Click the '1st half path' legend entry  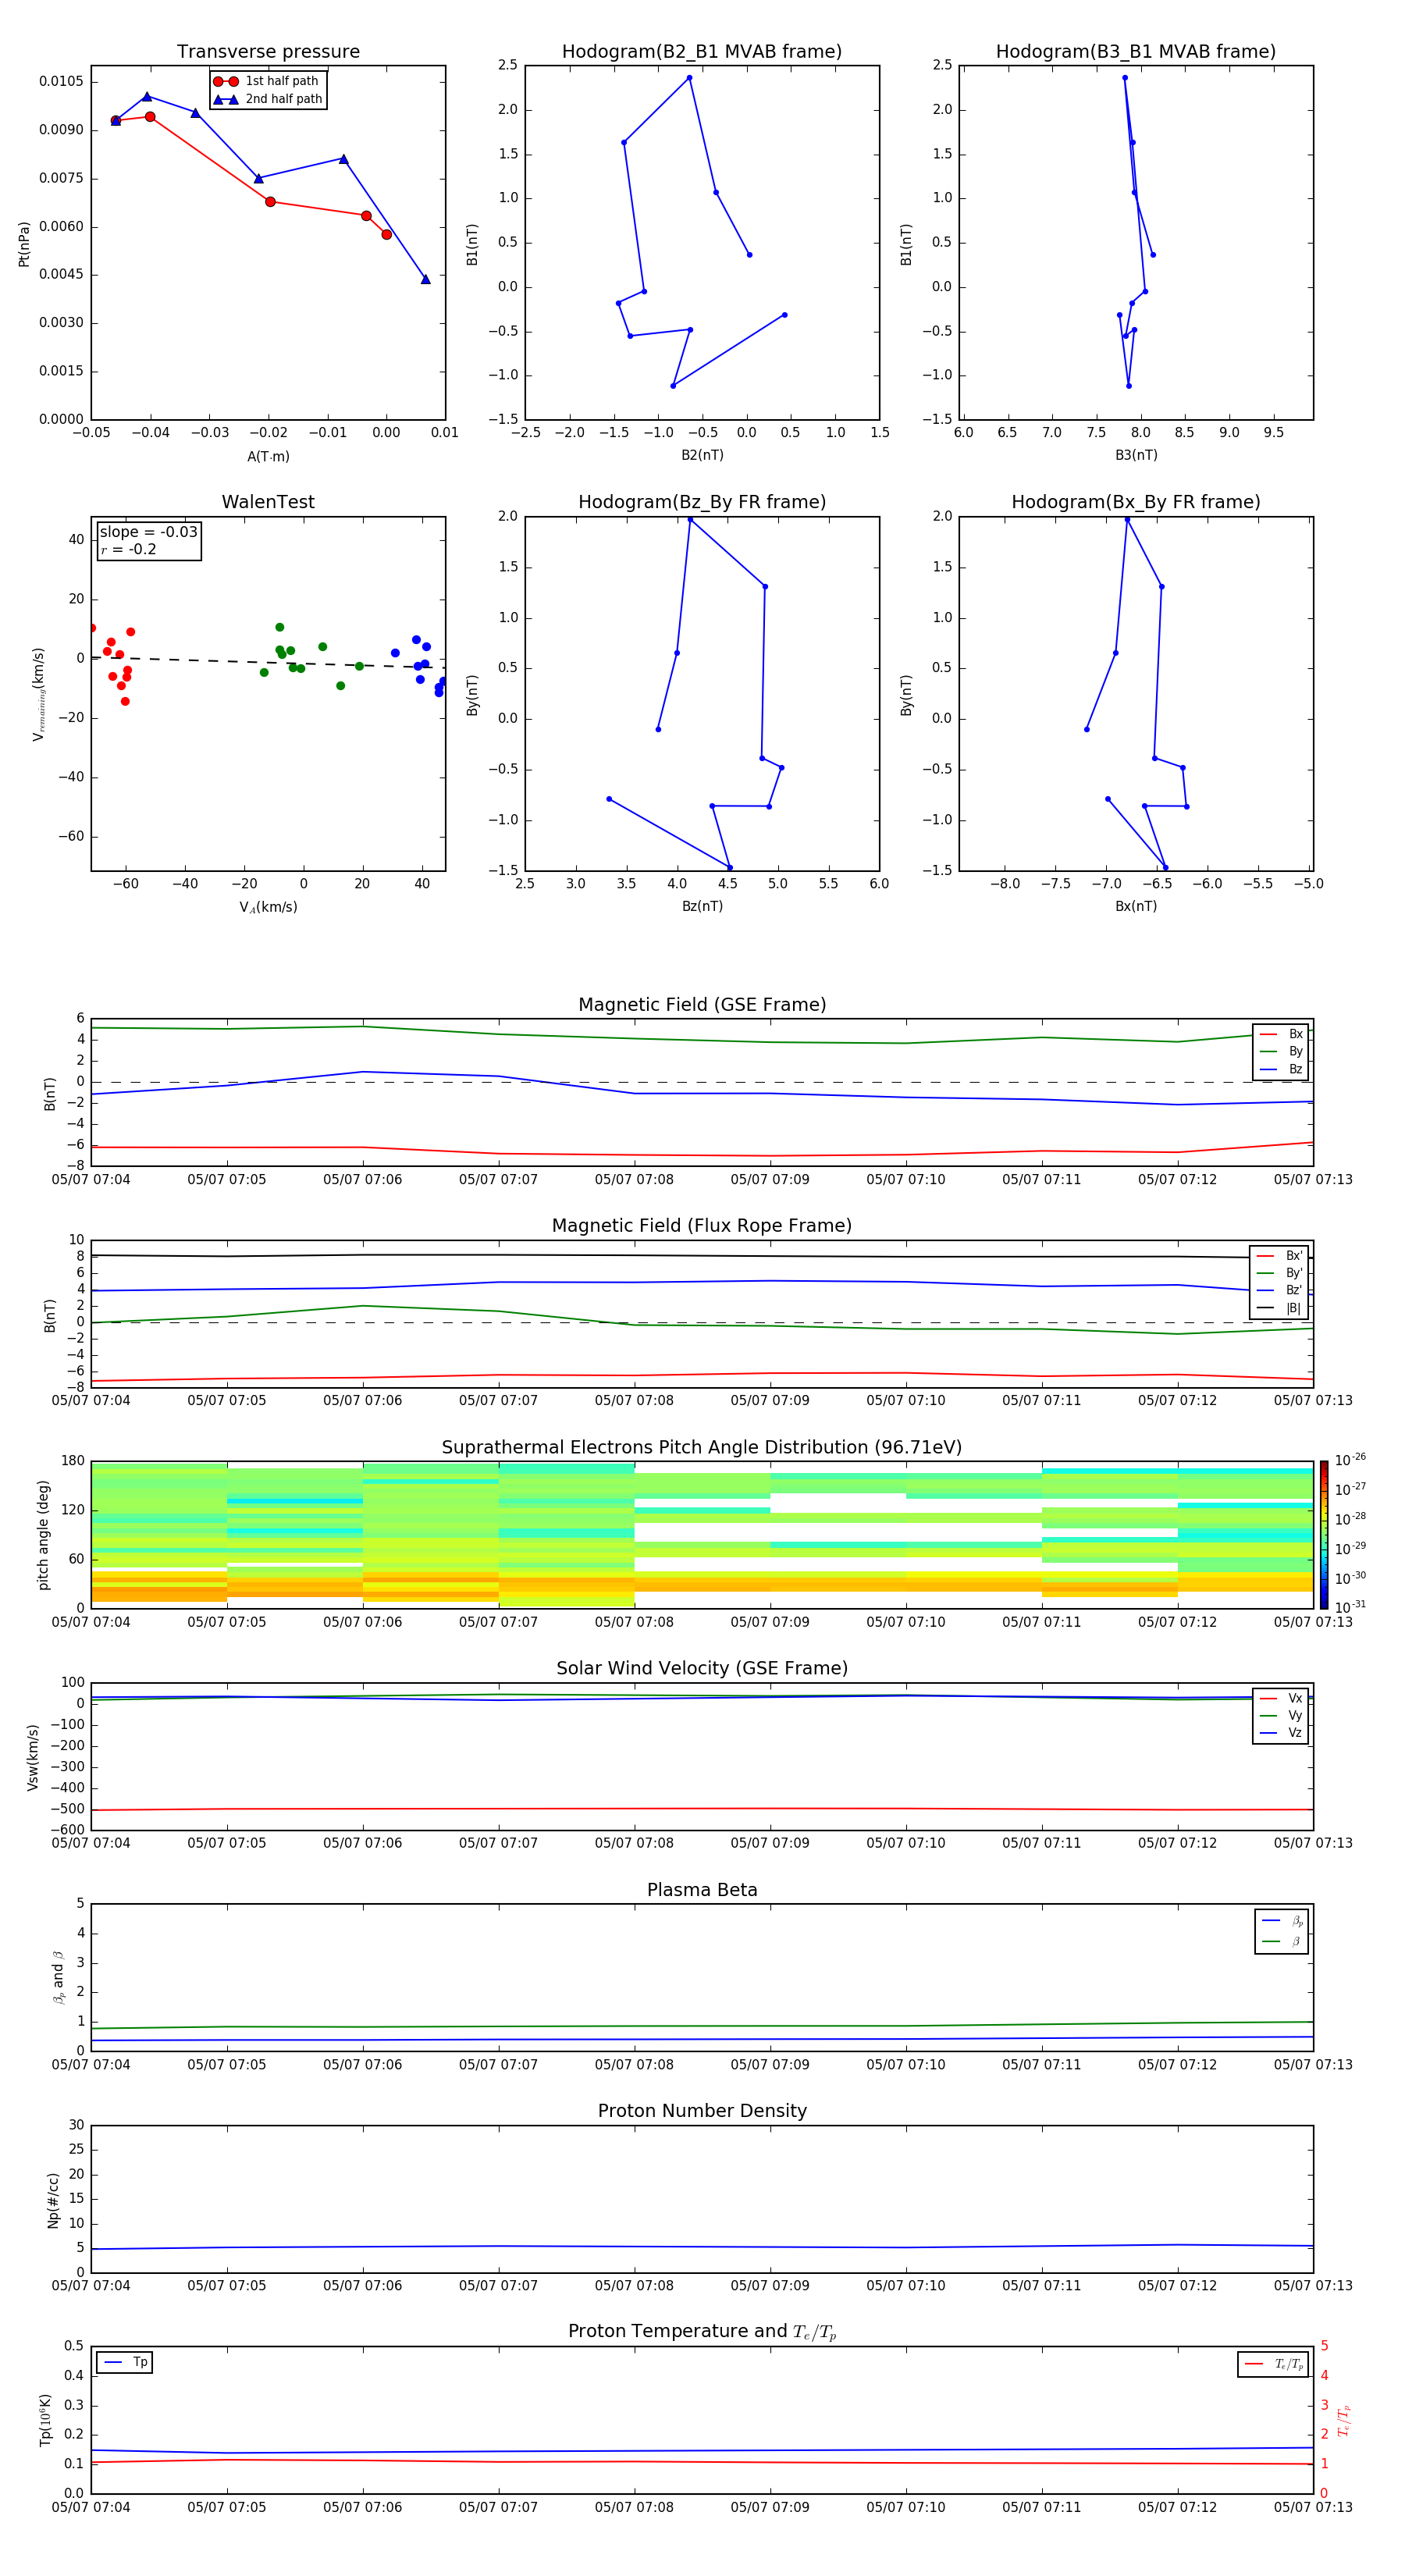click(x=267, y=81)
